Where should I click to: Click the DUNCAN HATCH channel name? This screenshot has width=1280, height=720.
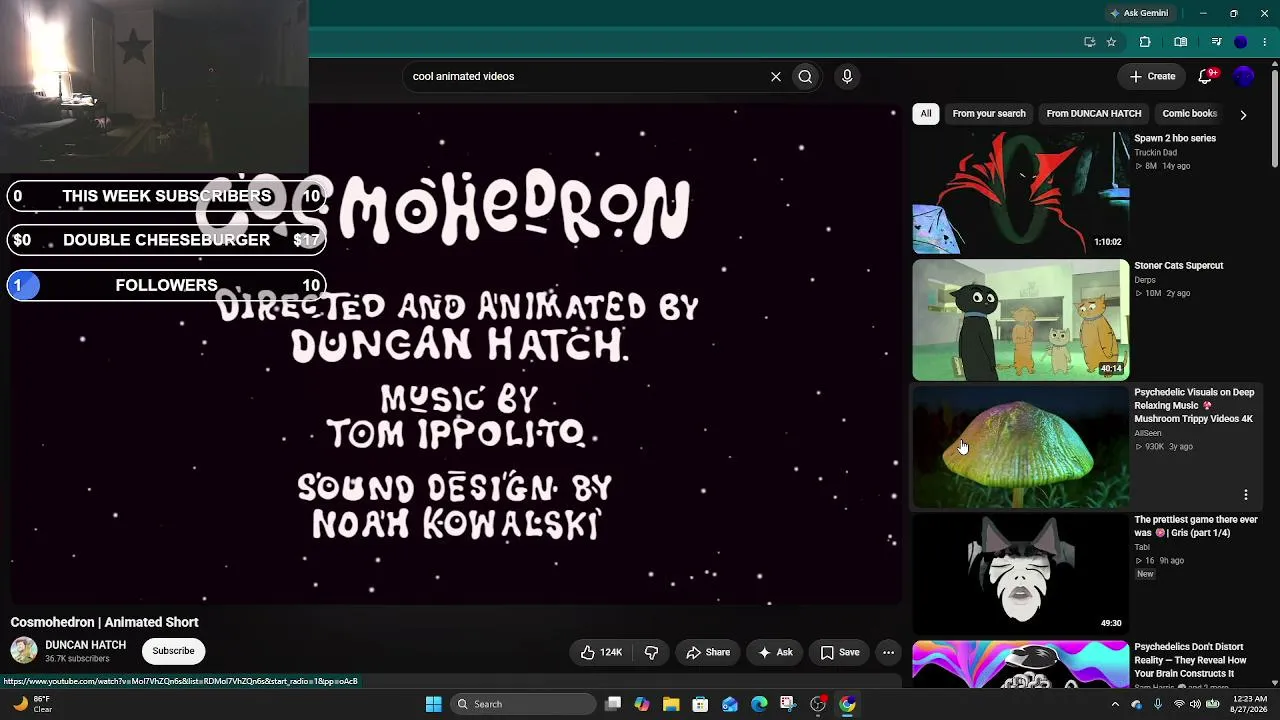86,645
